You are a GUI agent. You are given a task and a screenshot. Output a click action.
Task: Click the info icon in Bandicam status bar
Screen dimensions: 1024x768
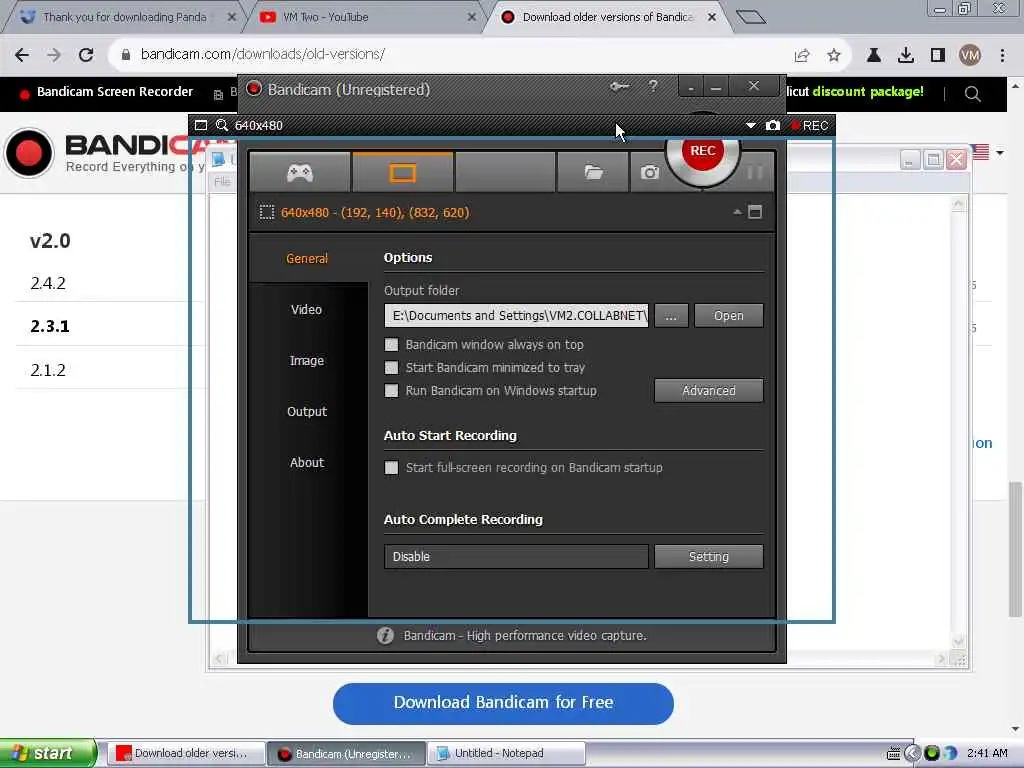pyautogui.click(x=385, y=635)
